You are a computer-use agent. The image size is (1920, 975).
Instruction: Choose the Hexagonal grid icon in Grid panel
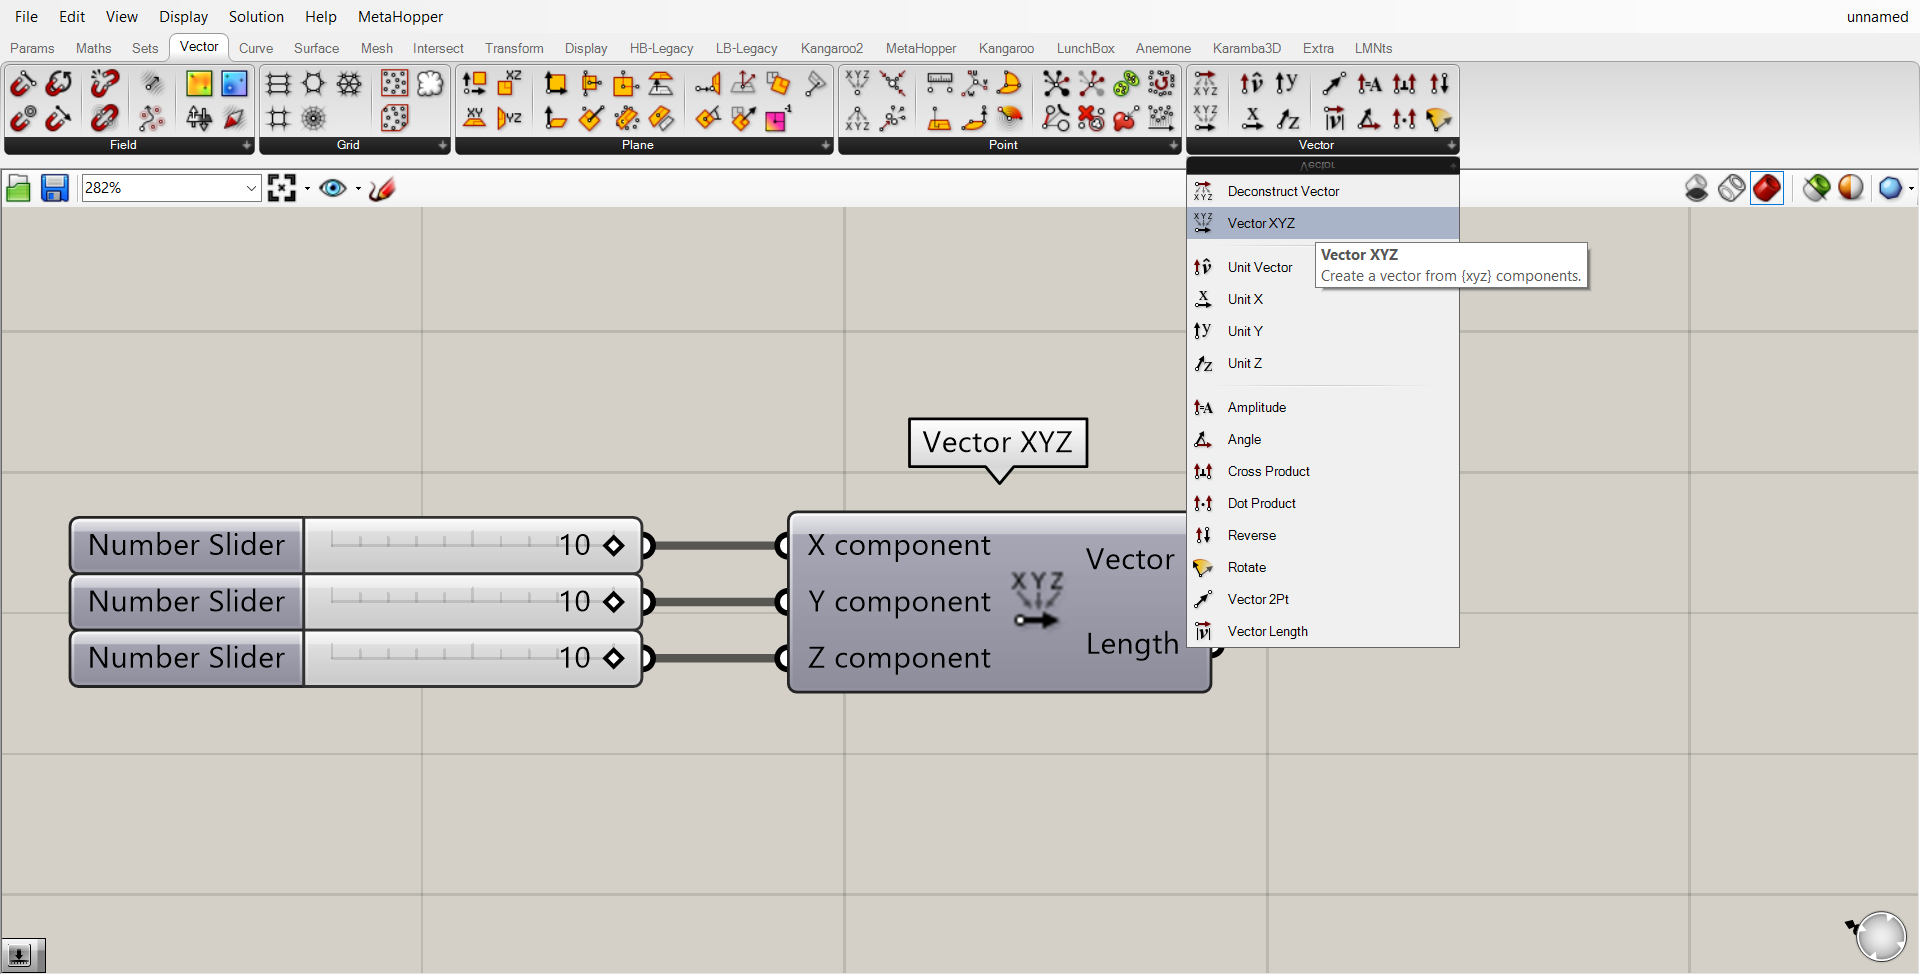tap(314, 84)
